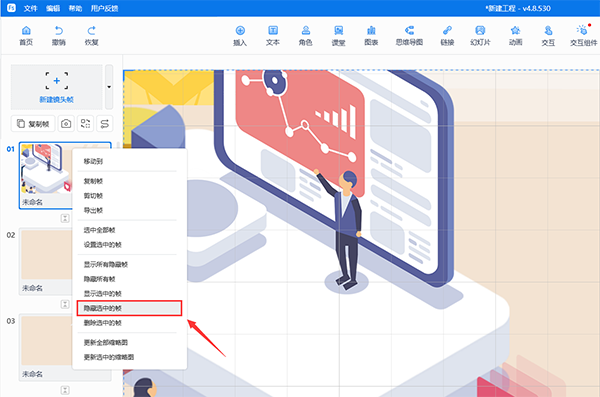This screenshot has width=600, height=397.
Task: Open the 图表 chart tool
Action: tap(371, 36)
